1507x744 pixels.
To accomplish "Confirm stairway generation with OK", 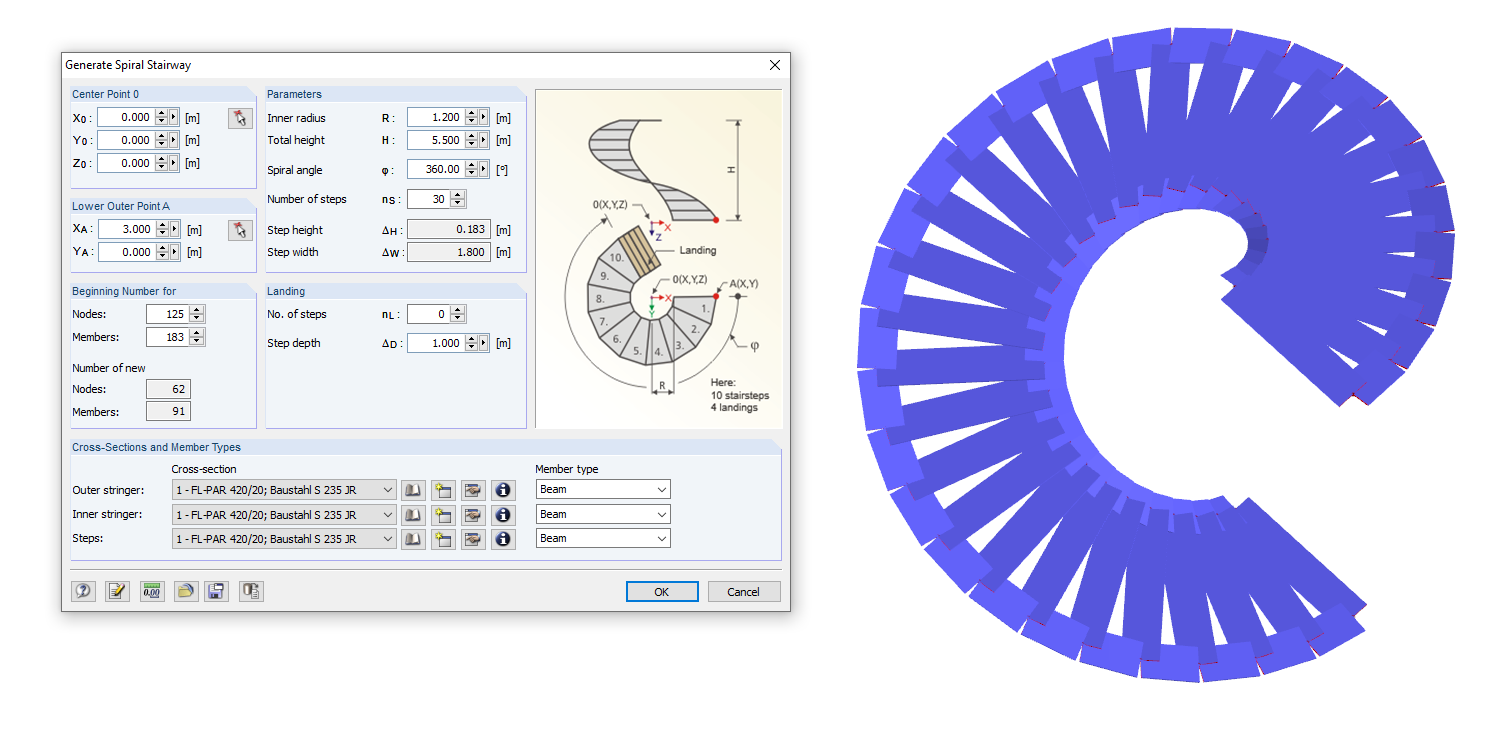I will coord(661,591).
